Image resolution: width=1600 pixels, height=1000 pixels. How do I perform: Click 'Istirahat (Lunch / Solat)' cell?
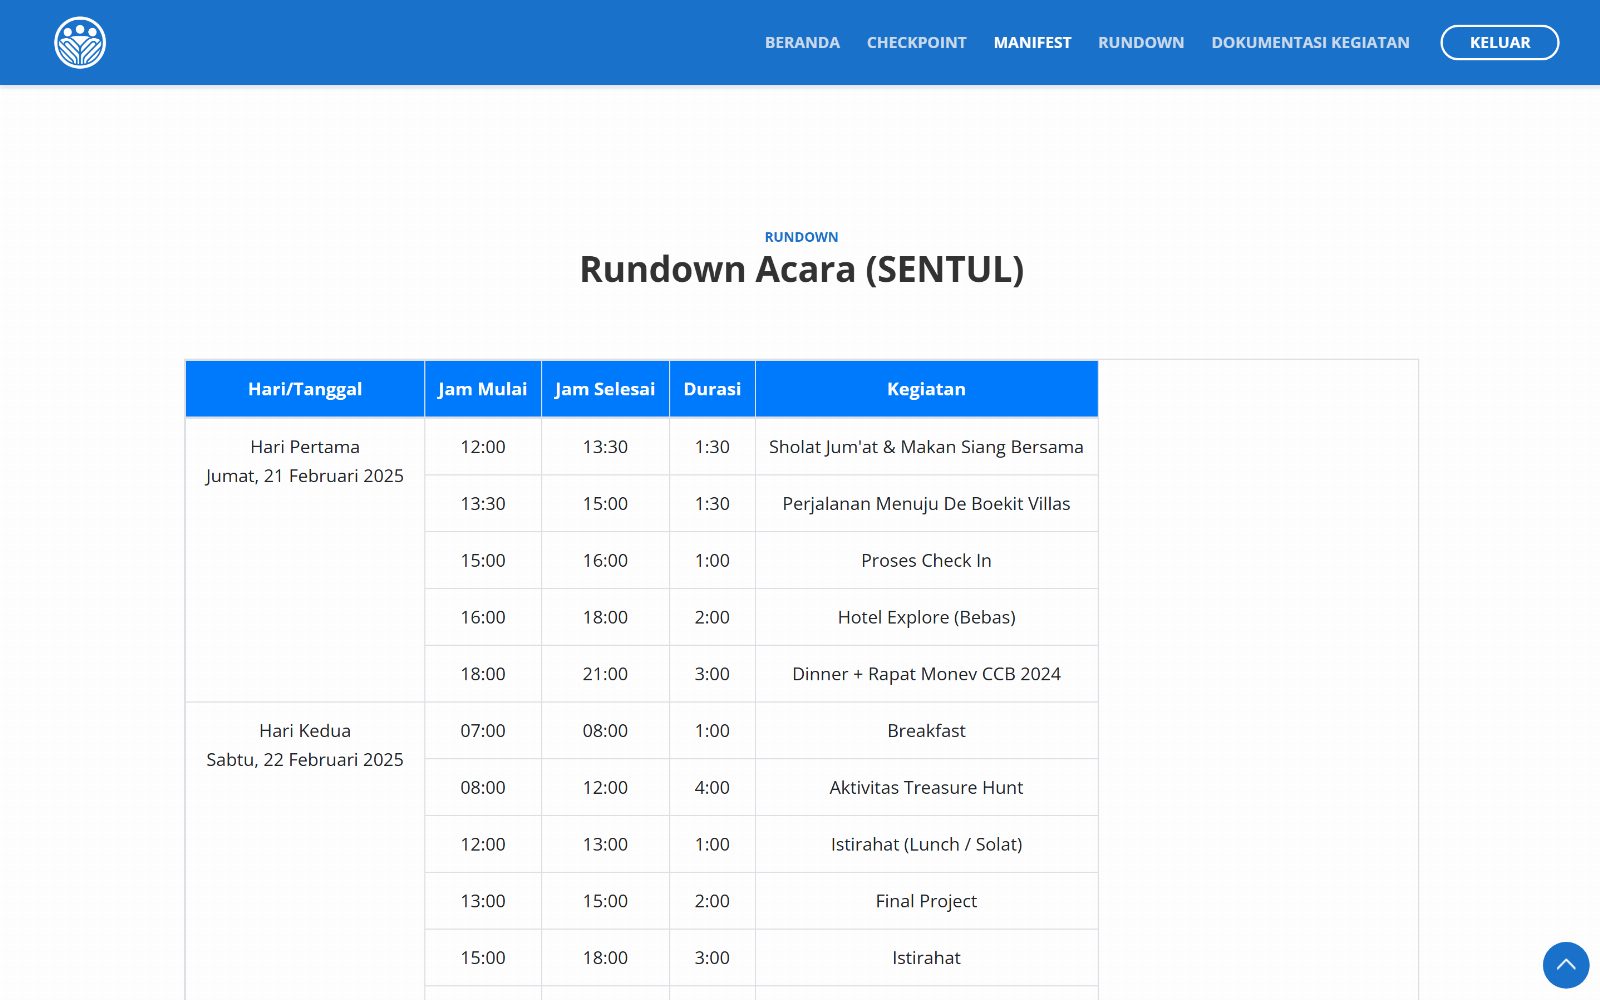pos(926,845)
